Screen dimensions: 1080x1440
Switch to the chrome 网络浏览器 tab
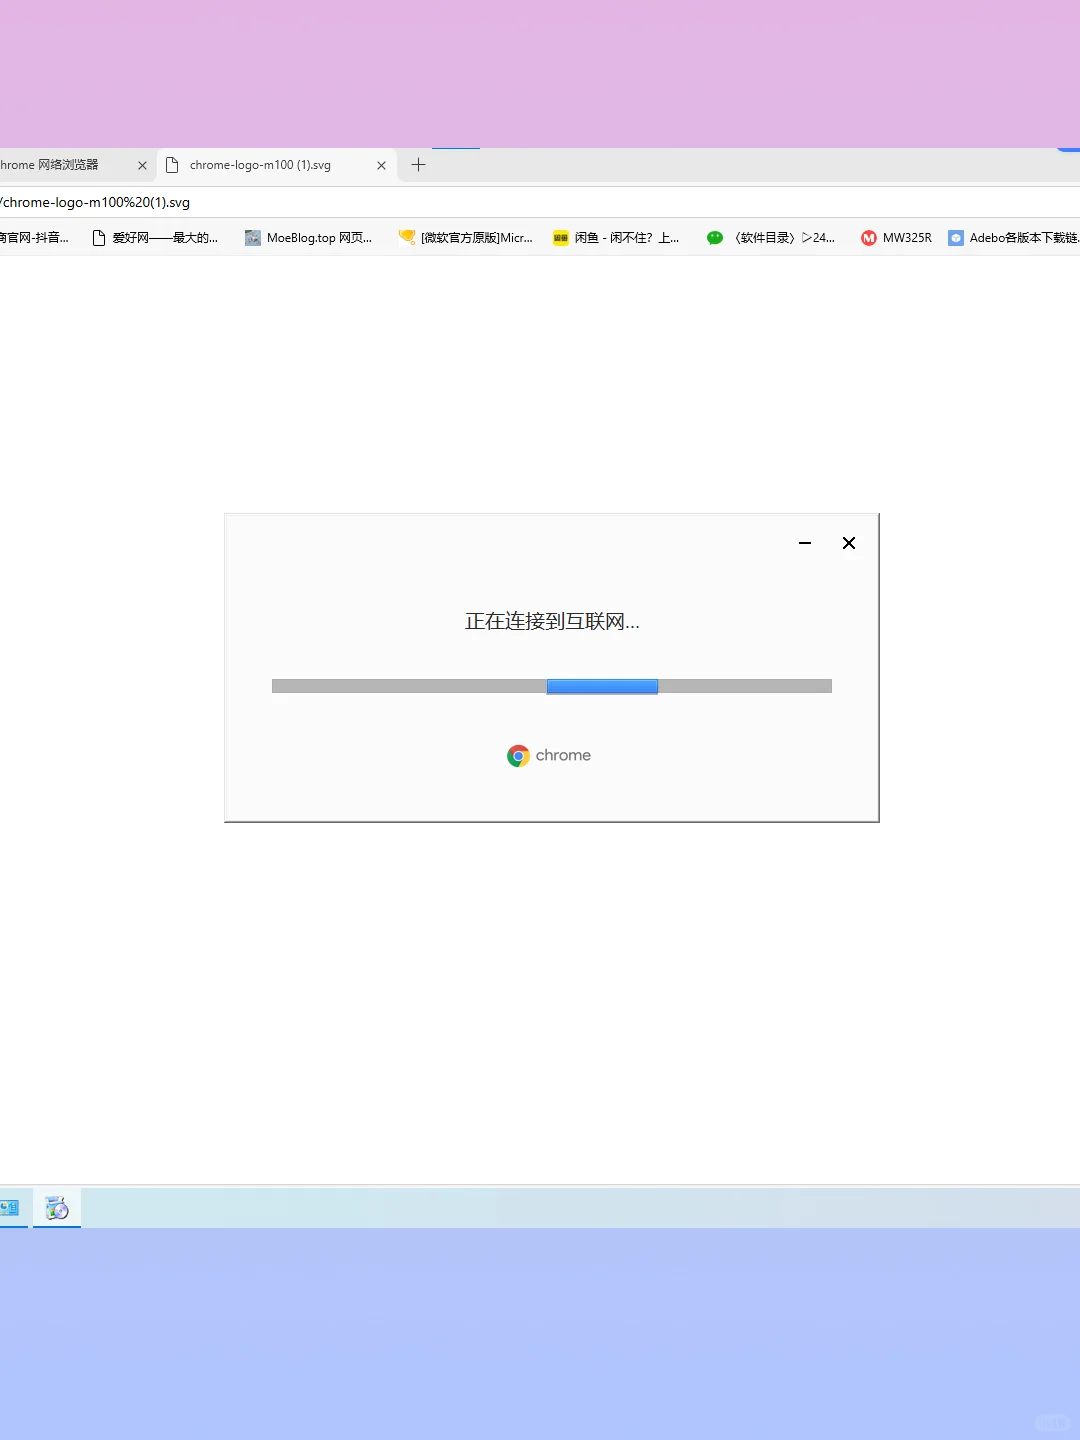click(60, 164)
